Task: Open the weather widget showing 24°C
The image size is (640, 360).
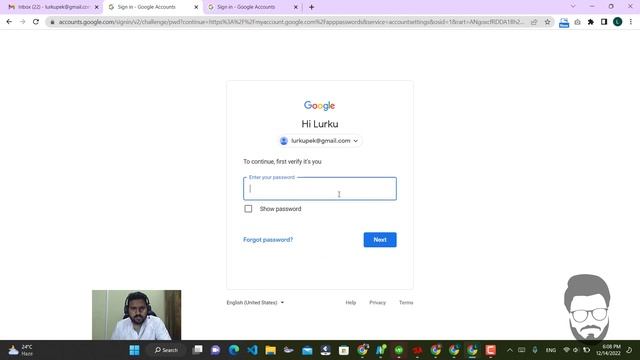Action: pyautogui.click(x=21, y=350)
